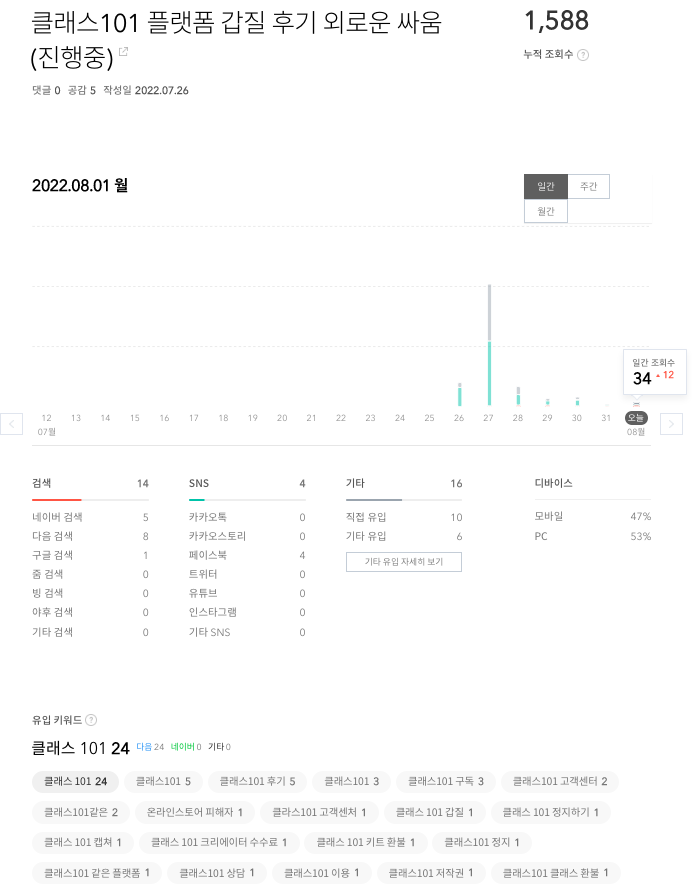Image resolution: width=692 pixels, height=886 pixels.
Task: Open the post via the external link icon beside the title
Action: pyautogui.click(x=123, y=52)
